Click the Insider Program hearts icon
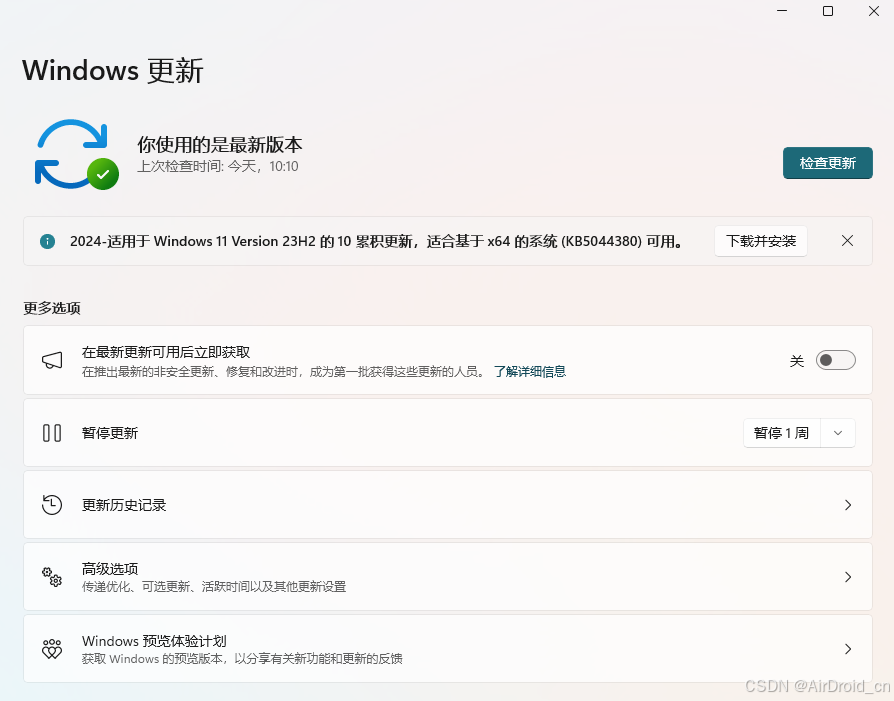This screenshot has width=894, height=701. [x=52, y=649]
